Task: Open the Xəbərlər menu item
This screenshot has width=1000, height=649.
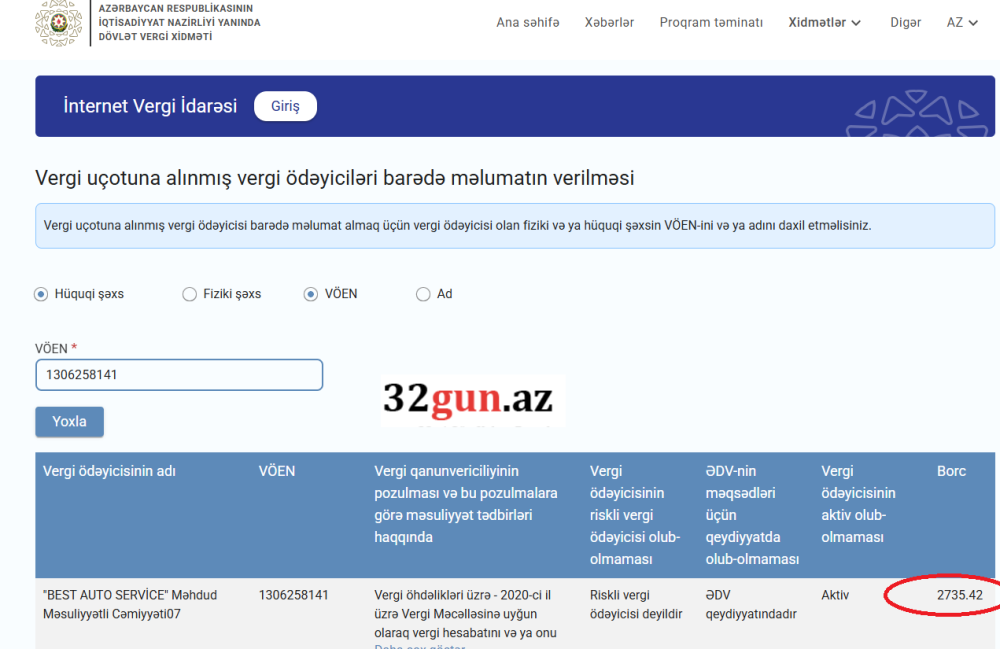Action: point(609,23)
